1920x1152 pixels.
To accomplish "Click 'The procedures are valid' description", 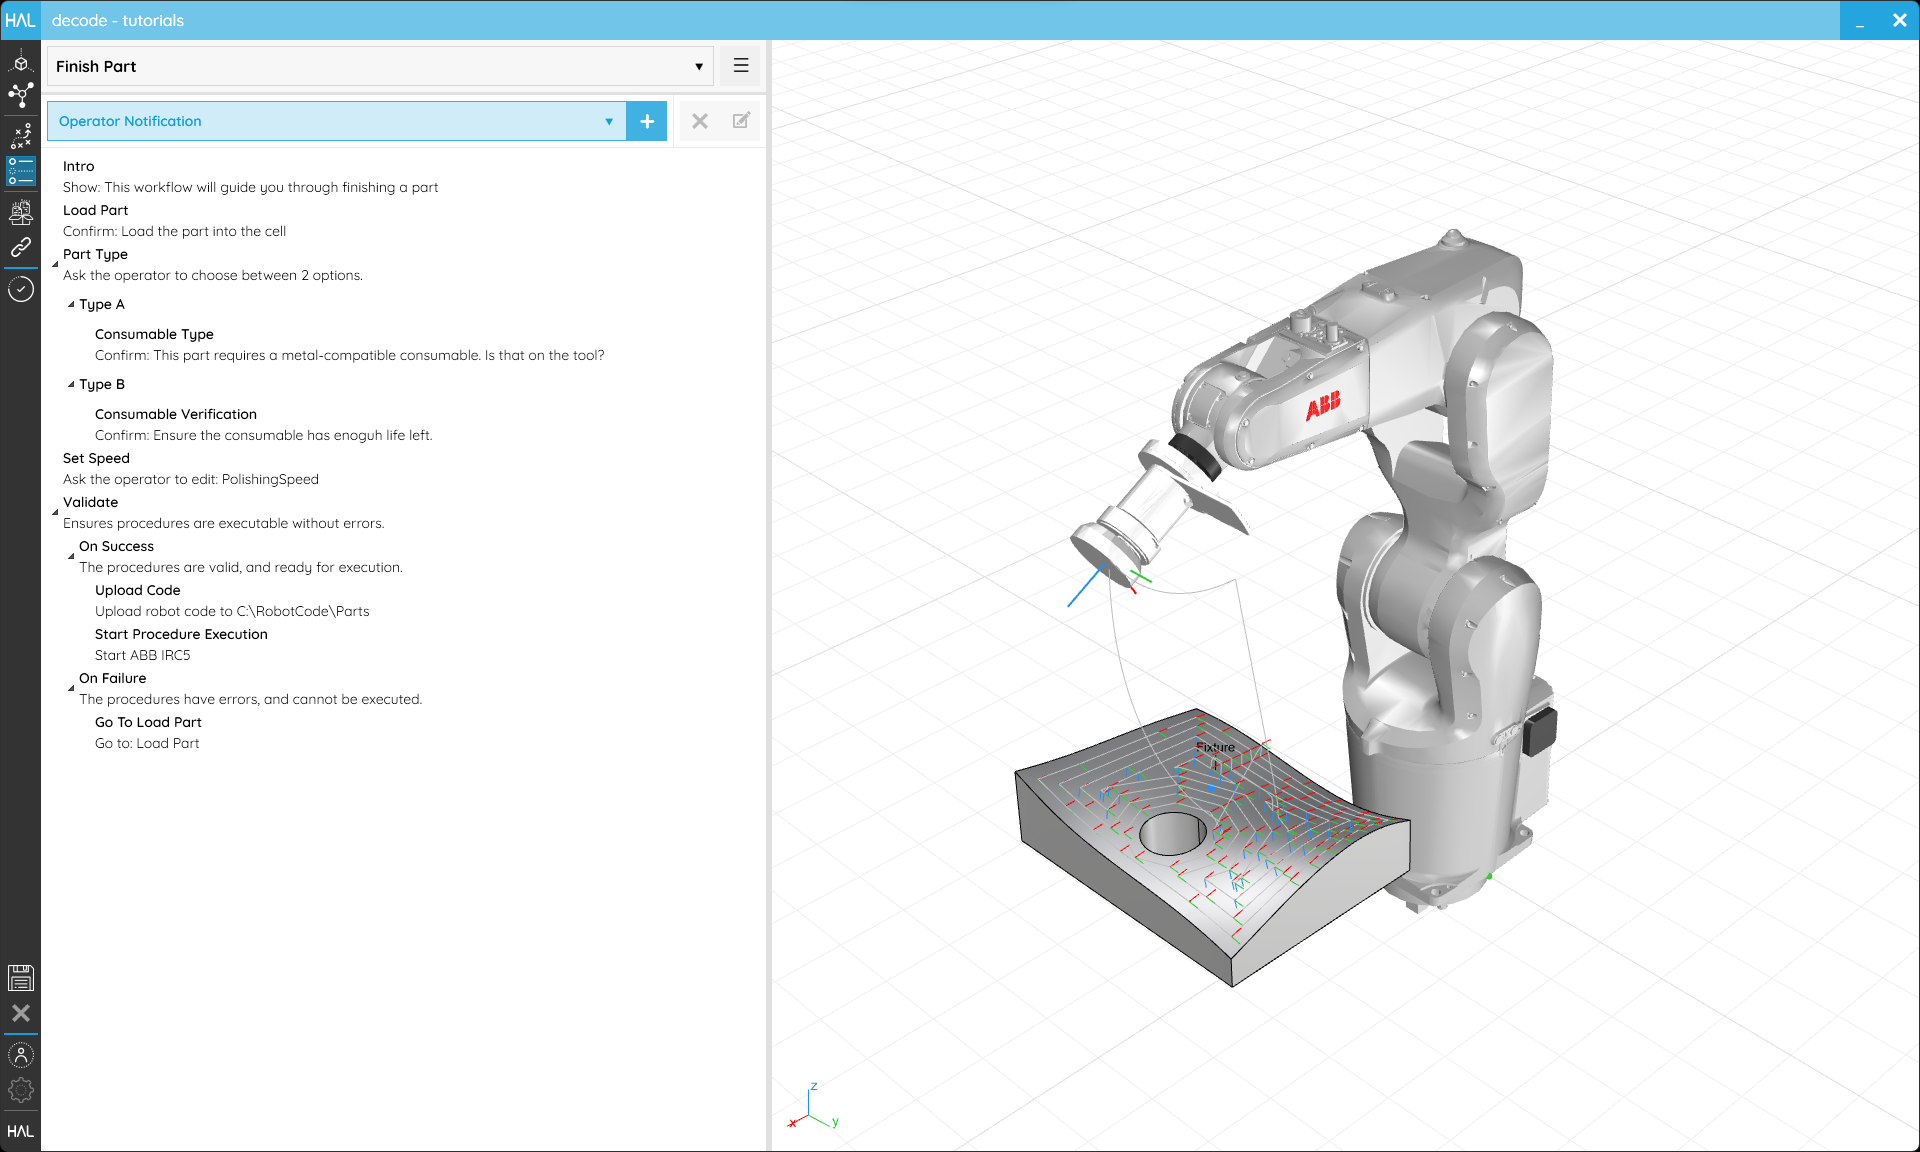I will [x=241, y=567].
